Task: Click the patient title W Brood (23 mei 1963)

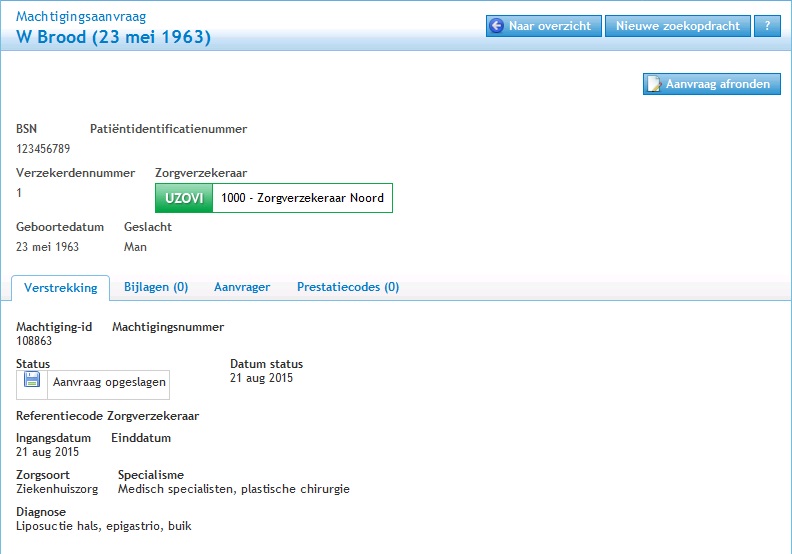Action: 114,37
